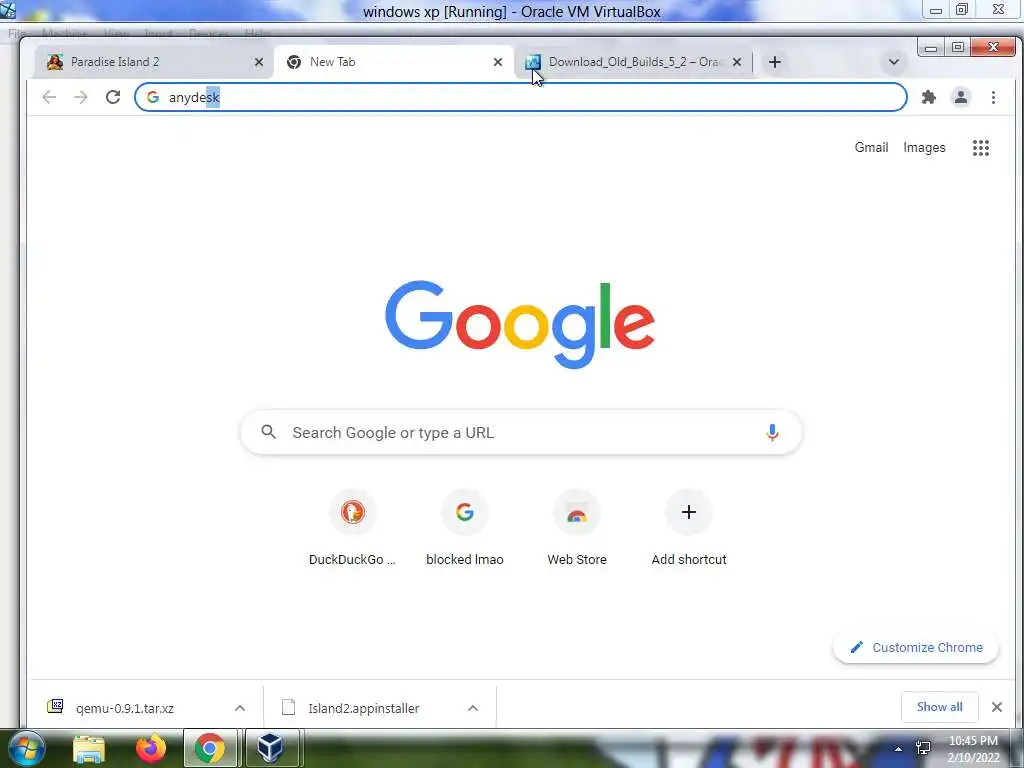Expand options for Island2.appinstaller download
This screenshot has height=768, width=1024.
(473, 708)
